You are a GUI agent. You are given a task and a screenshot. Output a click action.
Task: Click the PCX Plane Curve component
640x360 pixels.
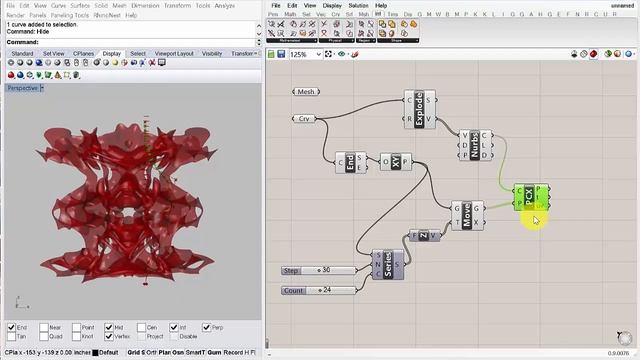coord(529,197)
